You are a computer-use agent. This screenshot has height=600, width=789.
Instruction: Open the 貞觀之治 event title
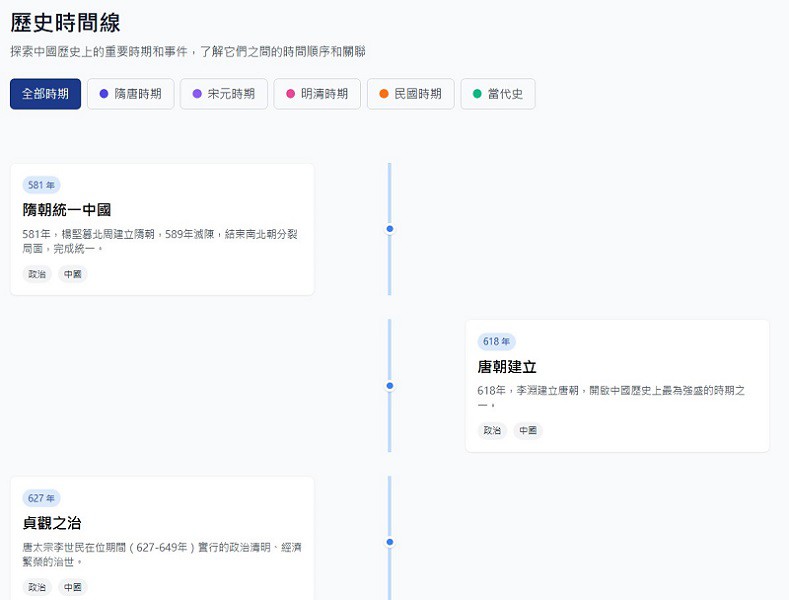52,523
